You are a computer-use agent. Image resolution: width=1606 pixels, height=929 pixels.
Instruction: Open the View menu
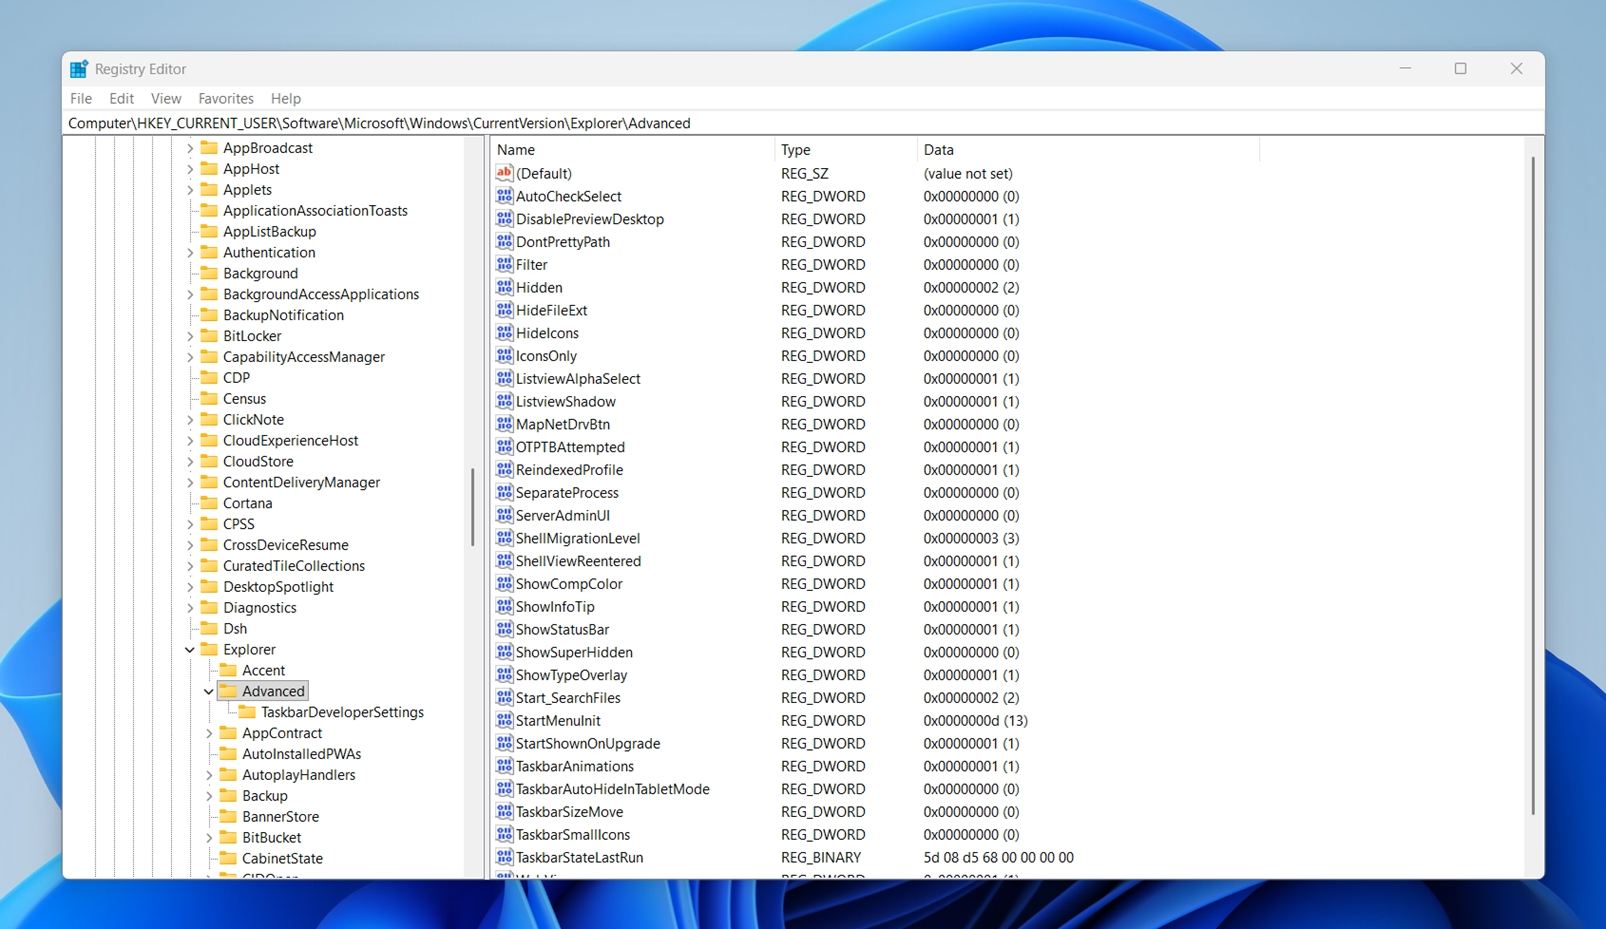(166, 98)
